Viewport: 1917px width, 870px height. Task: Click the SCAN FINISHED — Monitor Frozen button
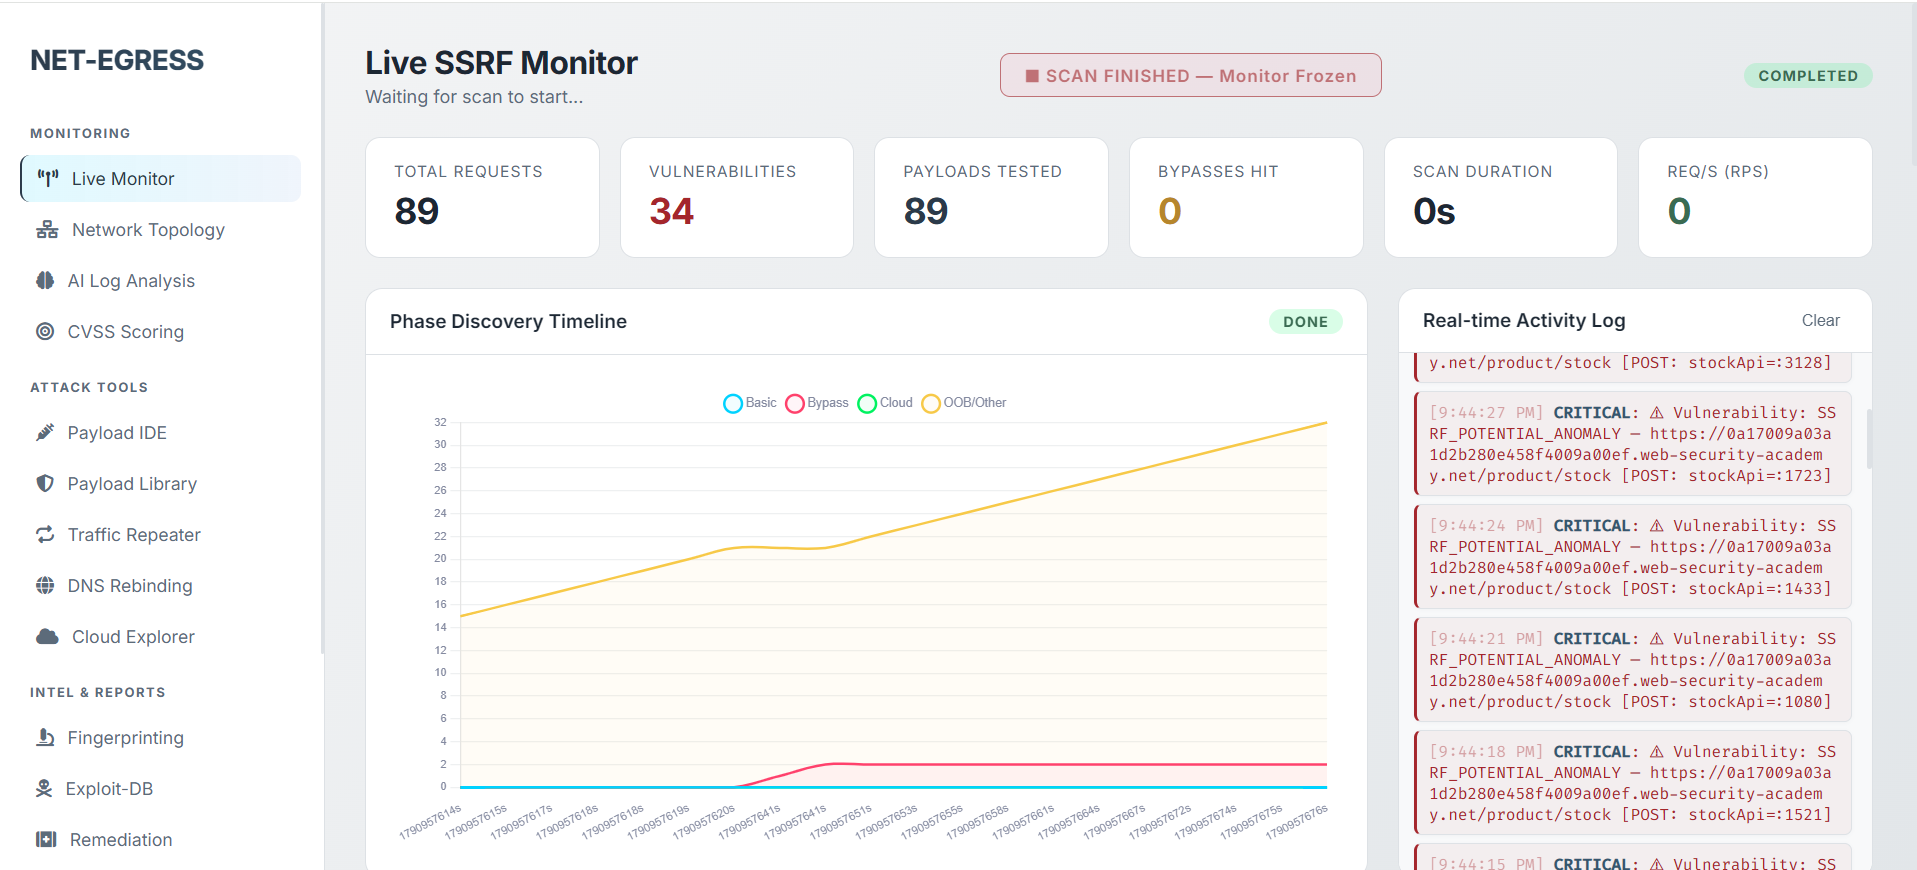(x=1191, y=76)
